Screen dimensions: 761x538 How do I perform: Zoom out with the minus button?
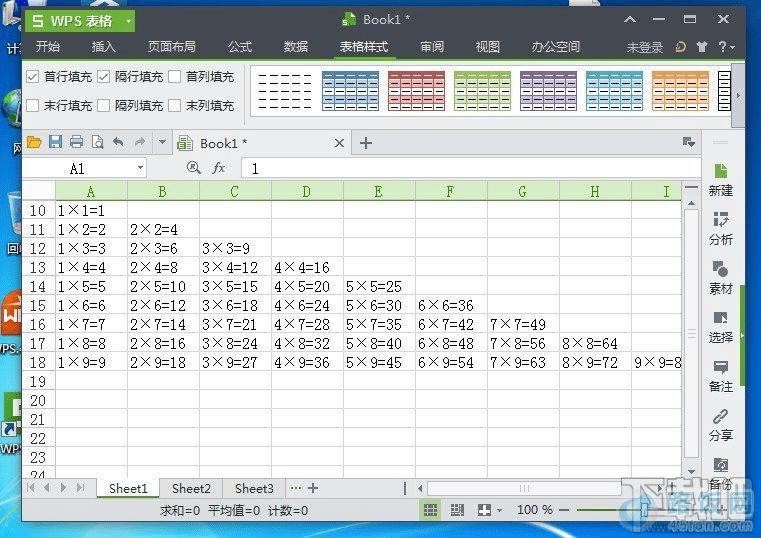564,510
